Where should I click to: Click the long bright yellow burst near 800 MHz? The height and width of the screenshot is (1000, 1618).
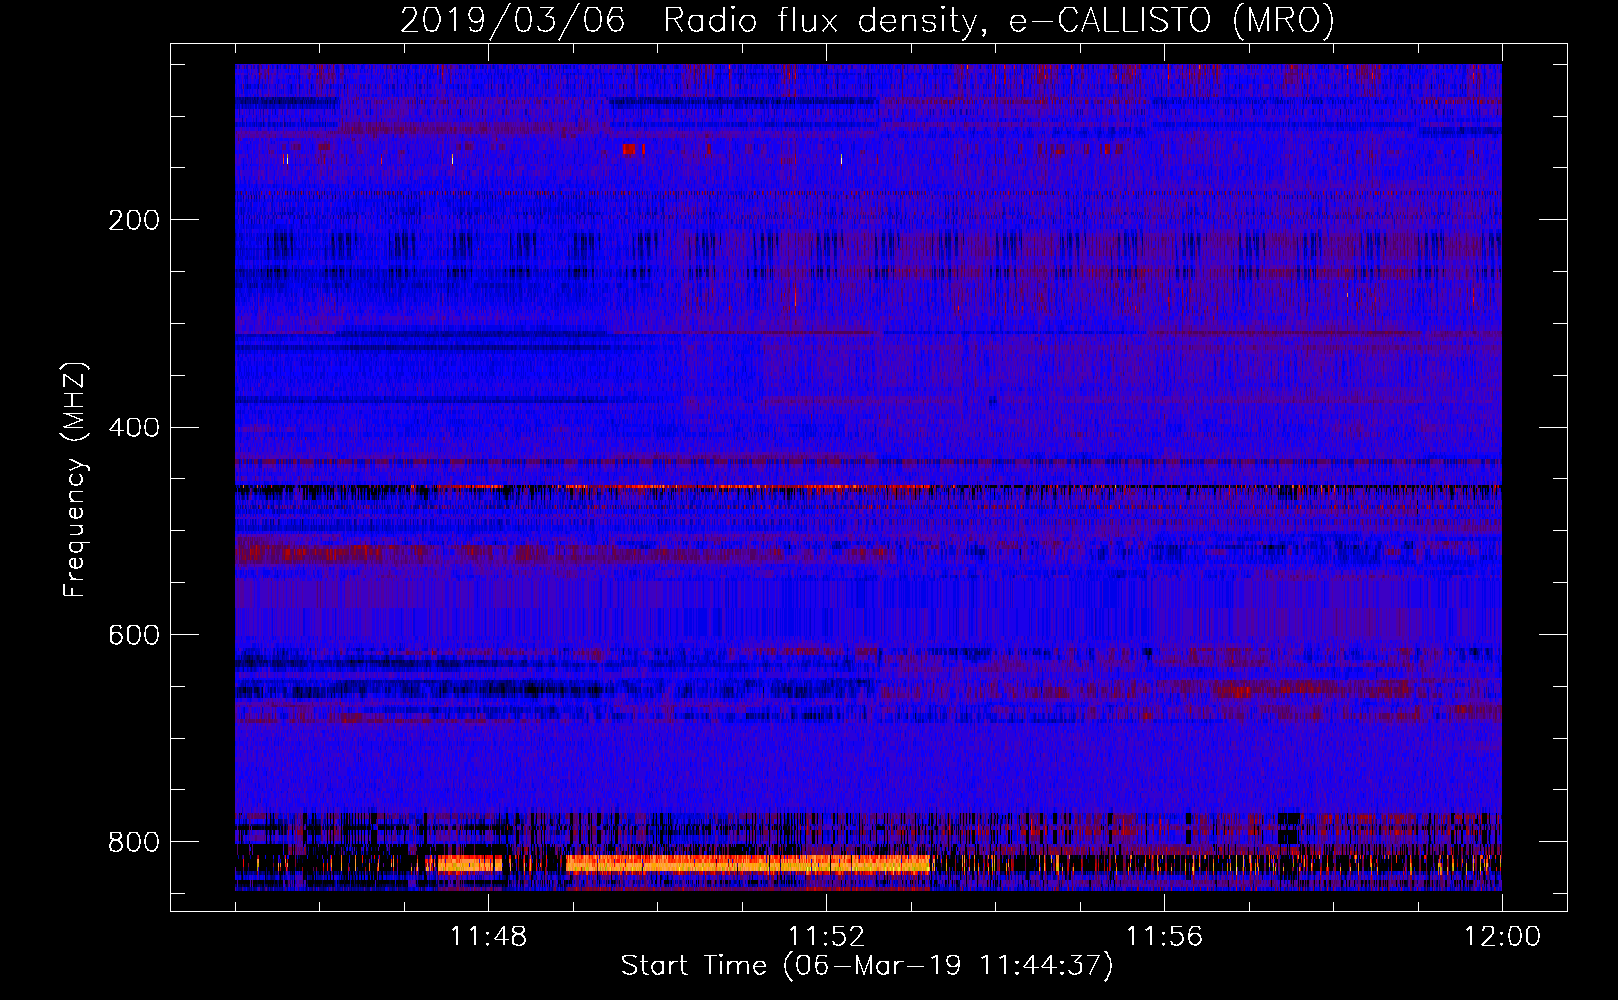click(748, 864)
